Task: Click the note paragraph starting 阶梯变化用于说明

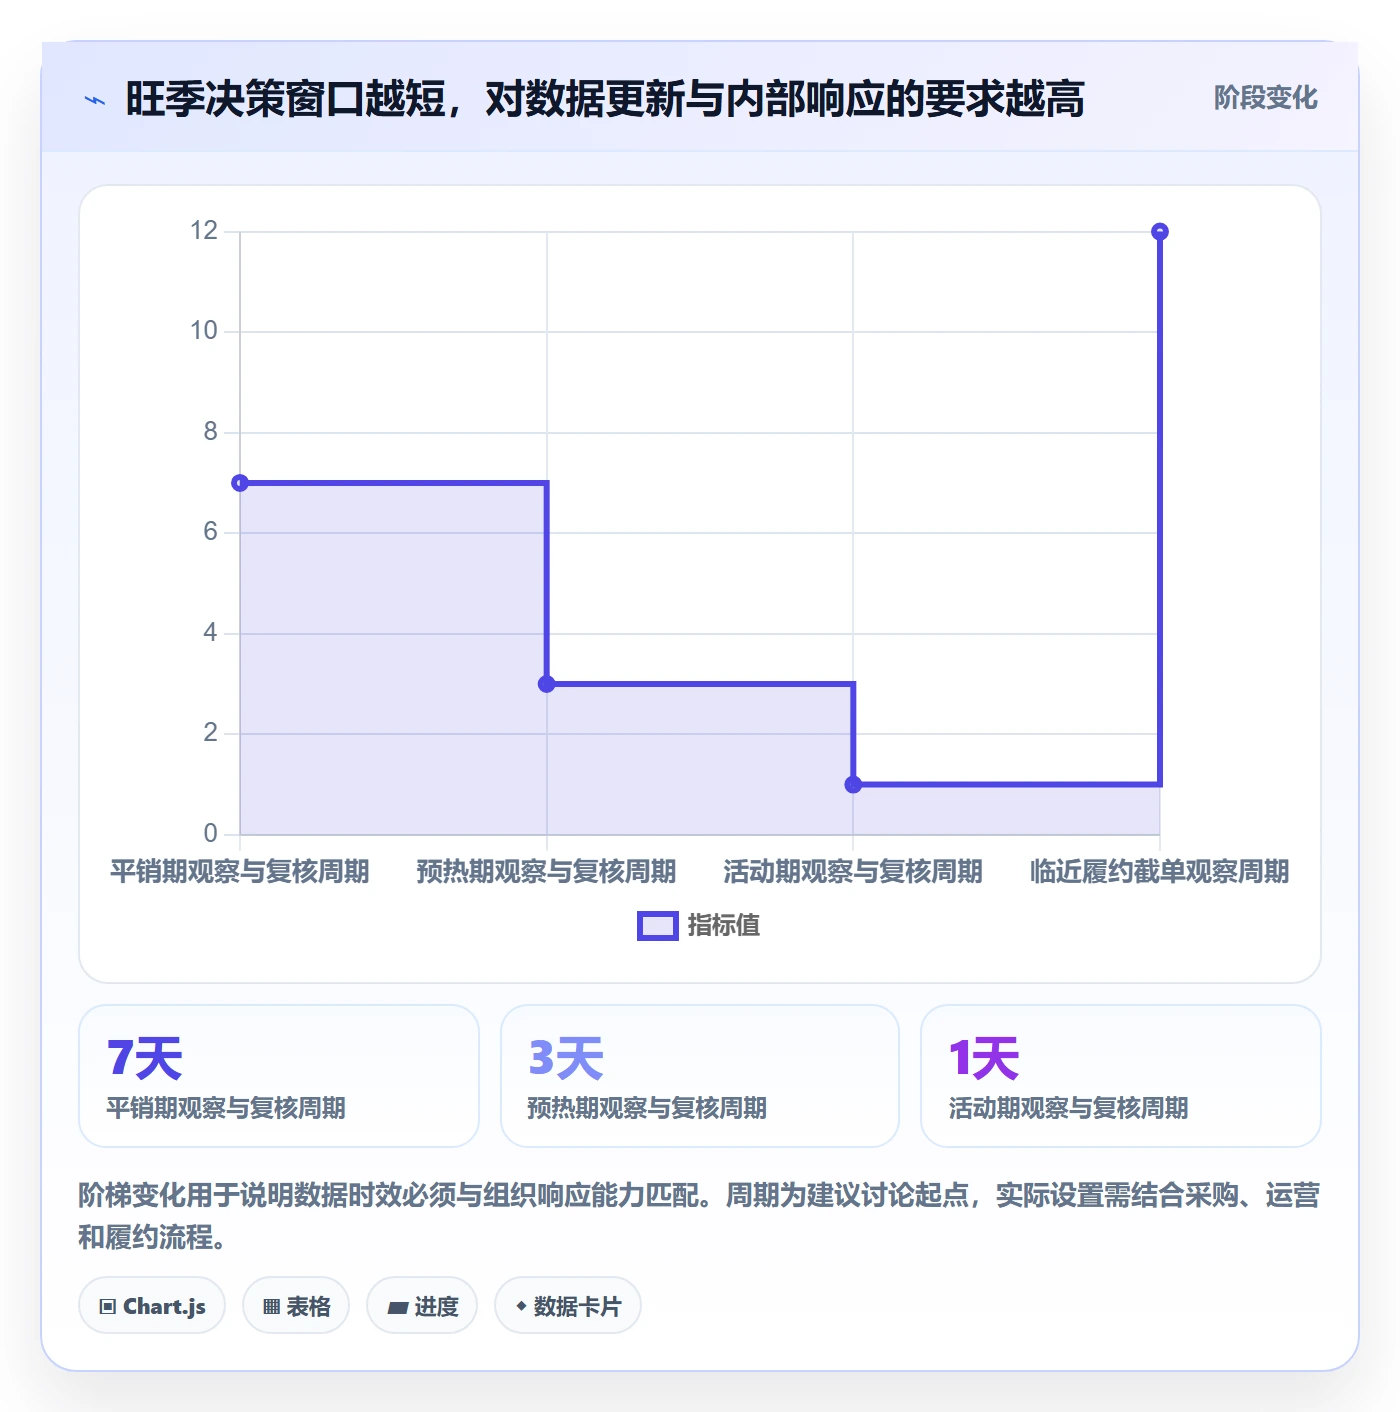Action: pyautogui.click(x=700, y=1216)
